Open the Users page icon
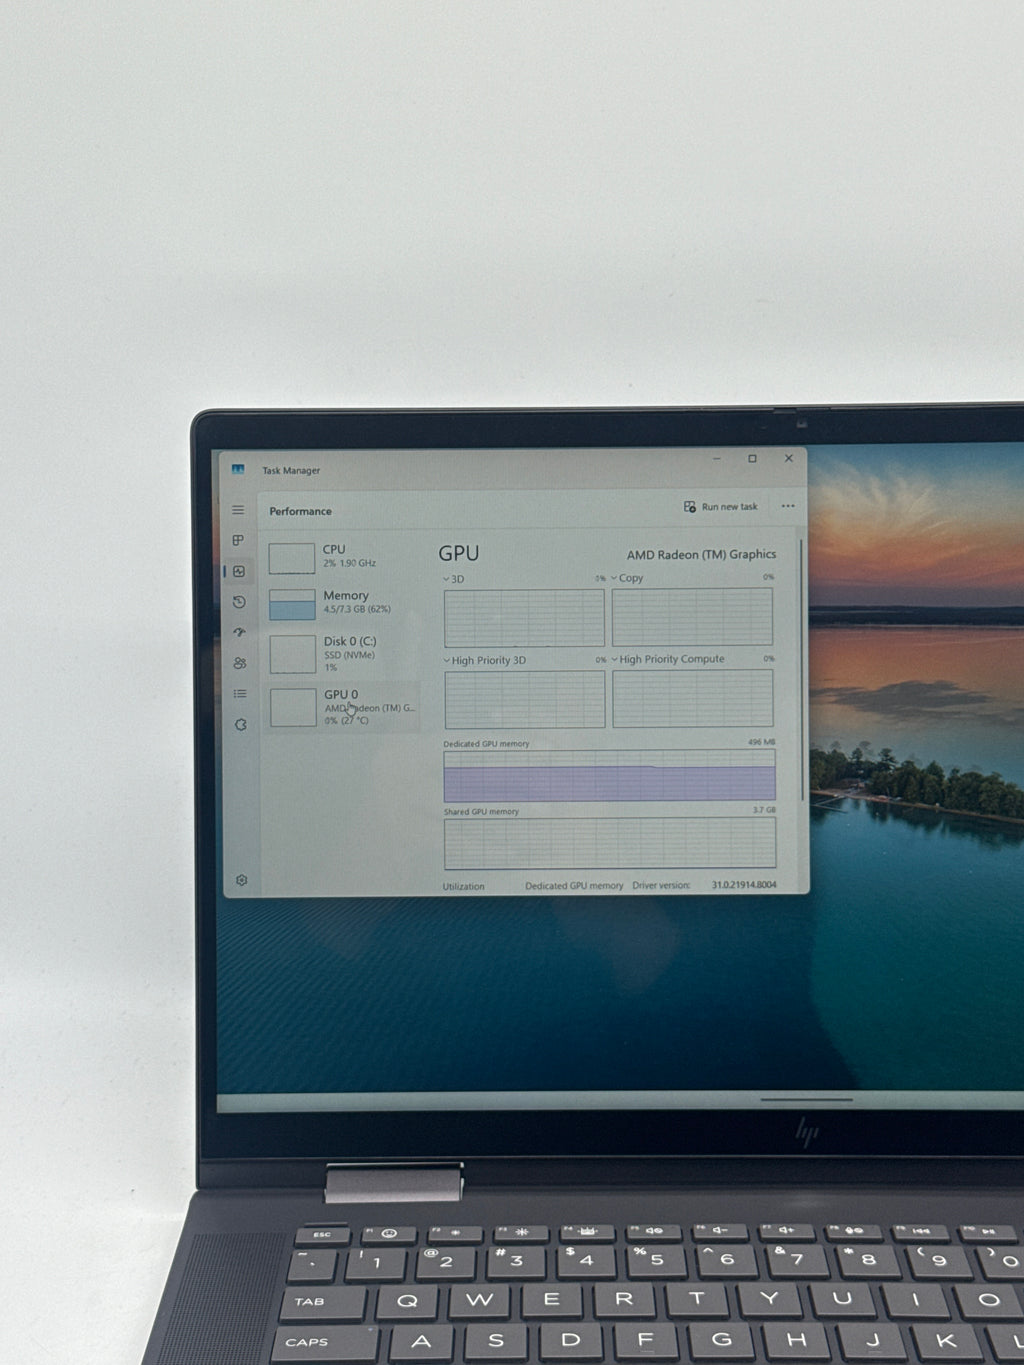 coord(239,663)
